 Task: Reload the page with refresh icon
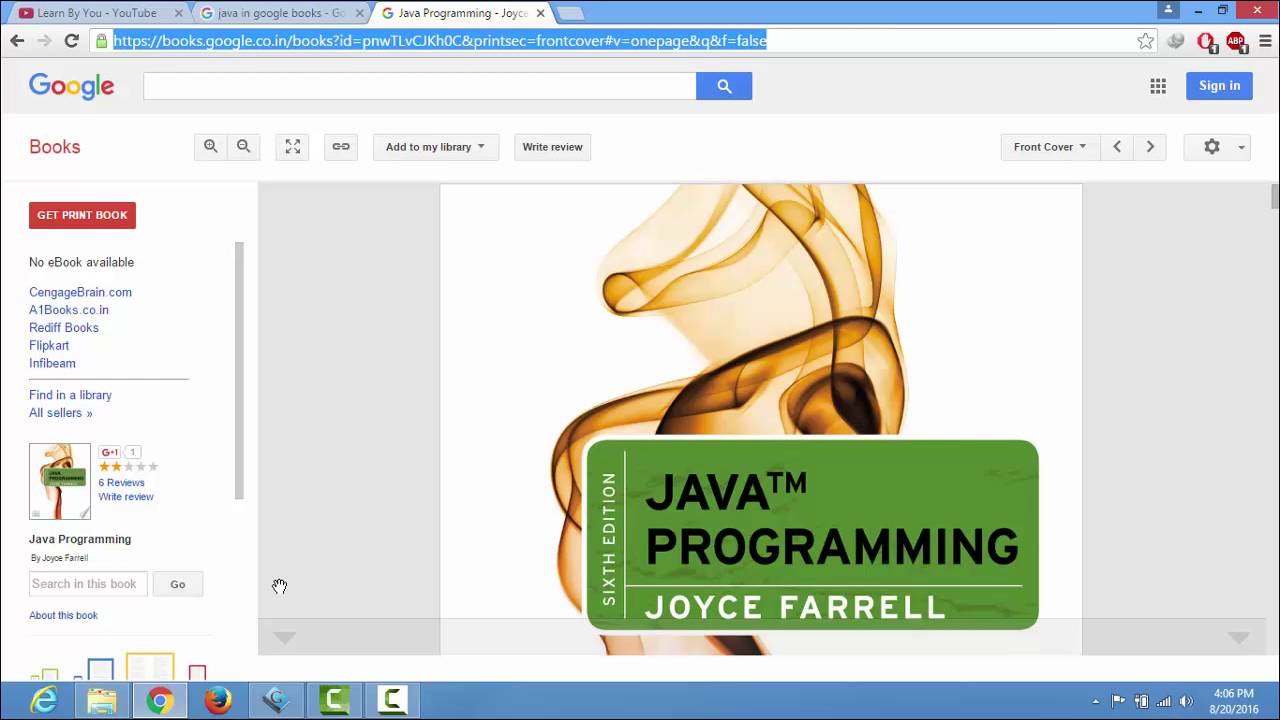pyautogui.click(x=71, y=40)
